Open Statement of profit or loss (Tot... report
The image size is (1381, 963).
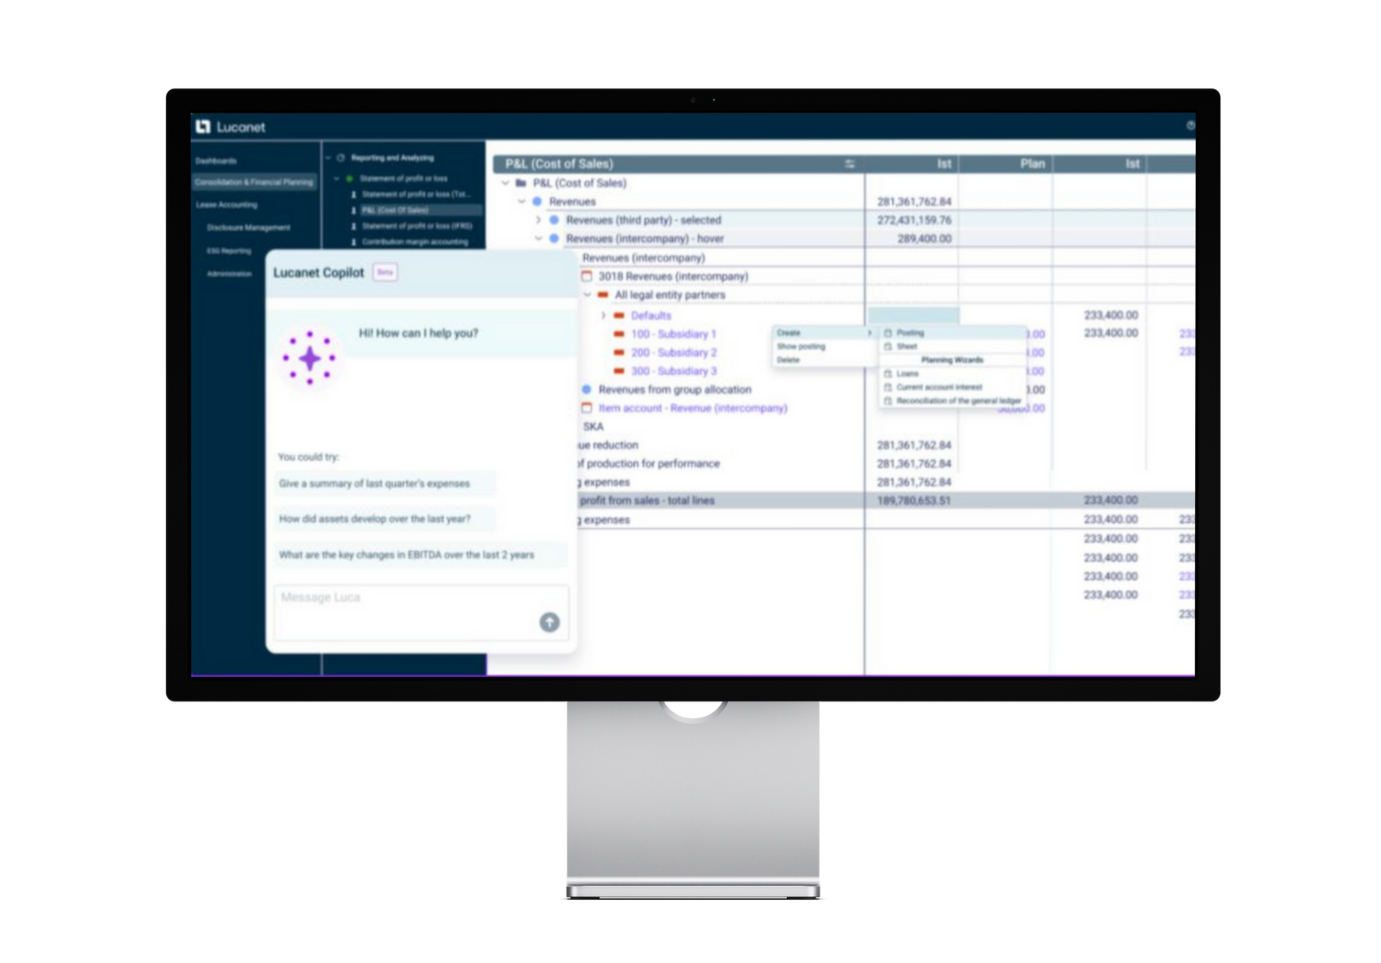[416, 194]
